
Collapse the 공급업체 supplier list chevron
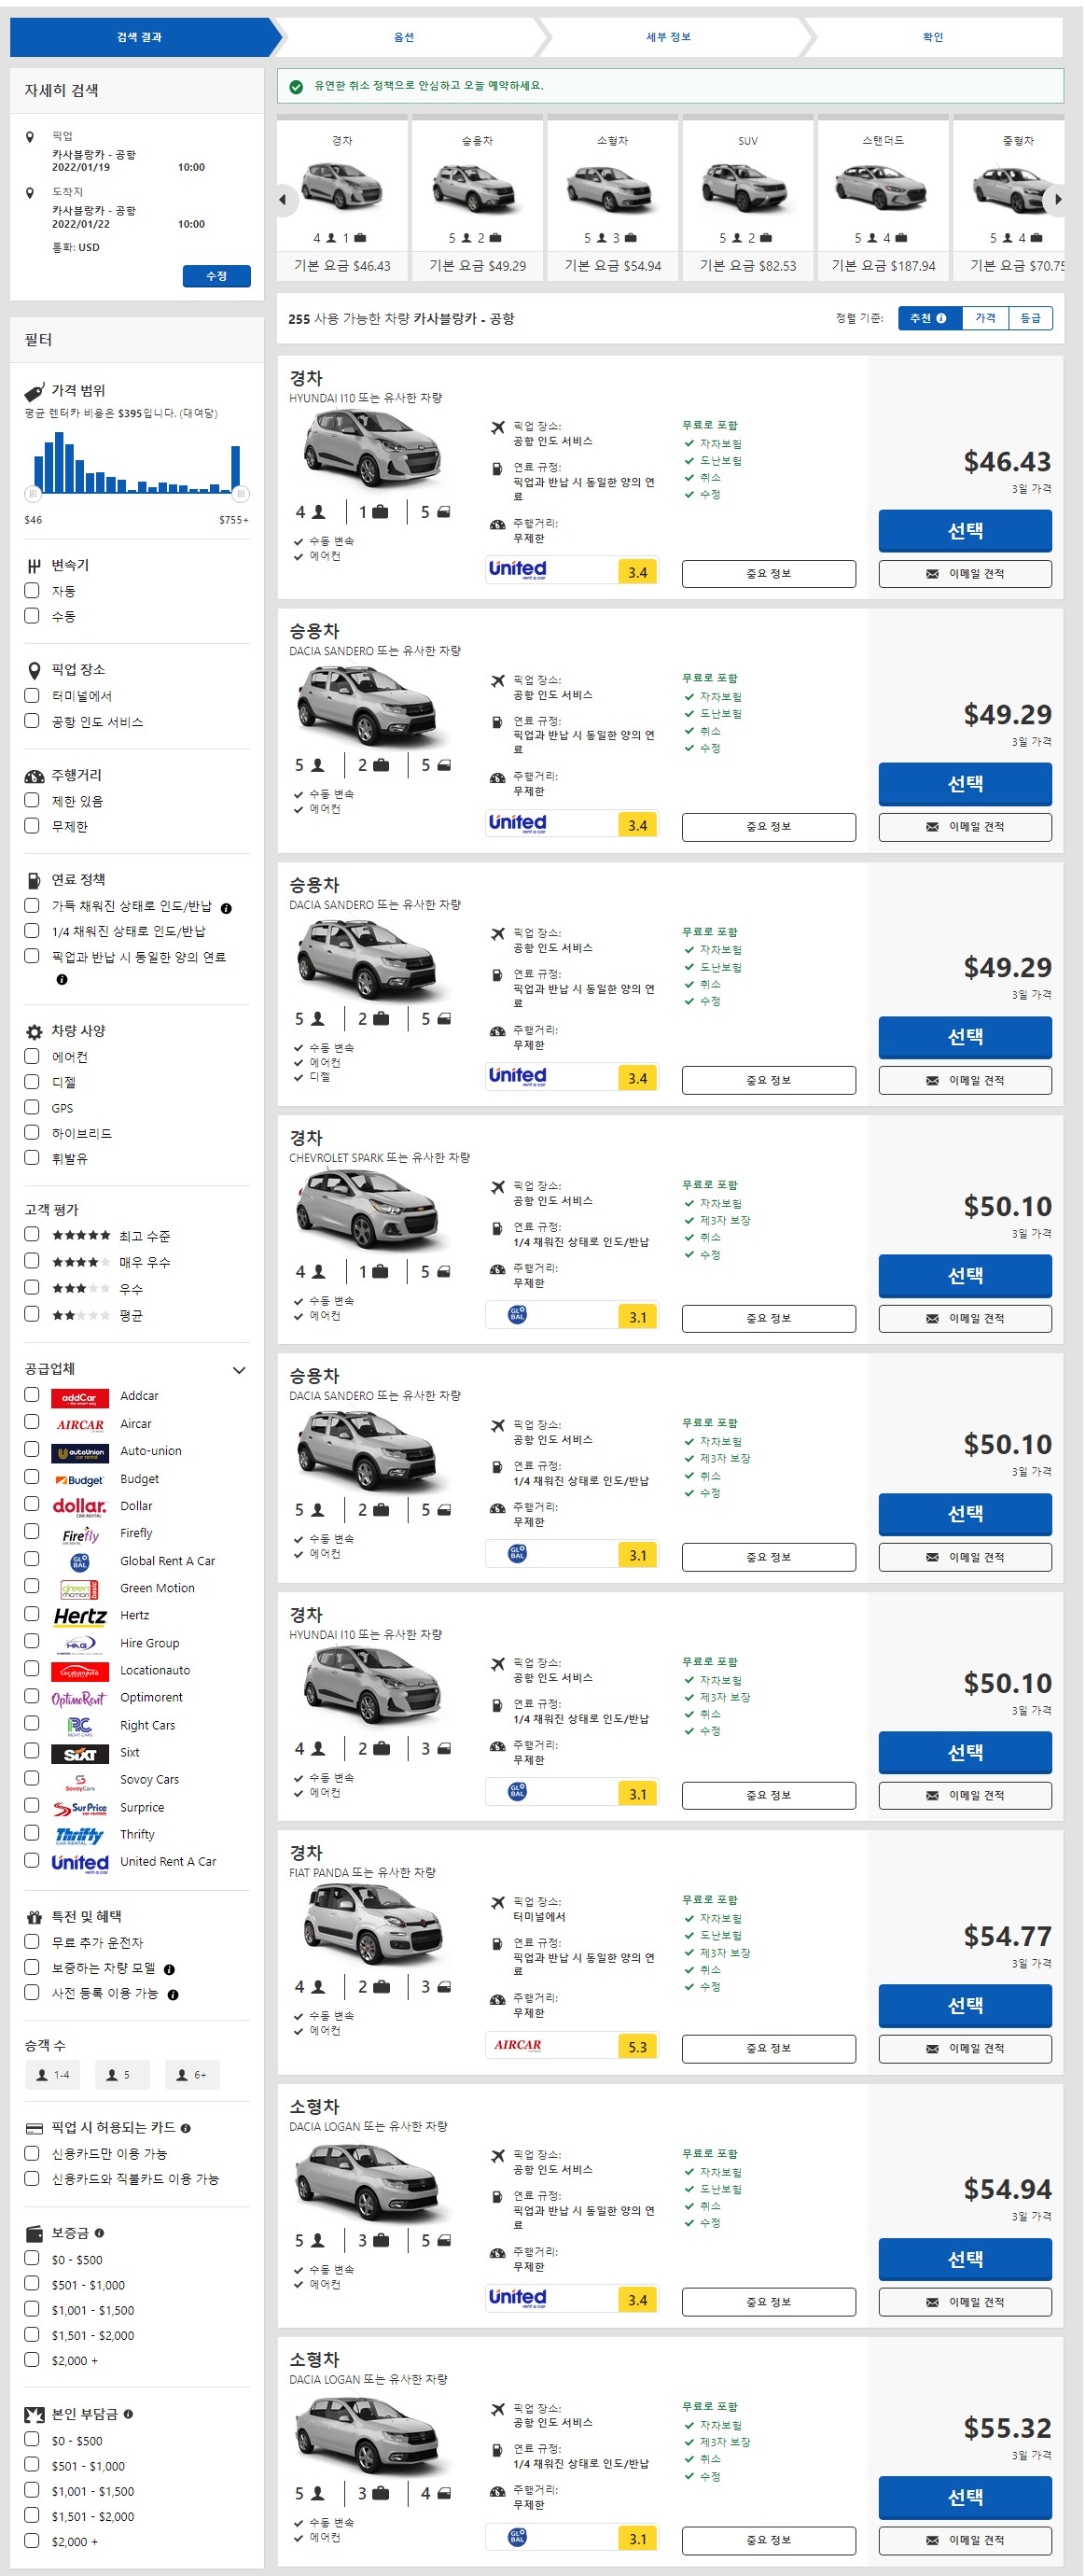[x=239, y=1370]
